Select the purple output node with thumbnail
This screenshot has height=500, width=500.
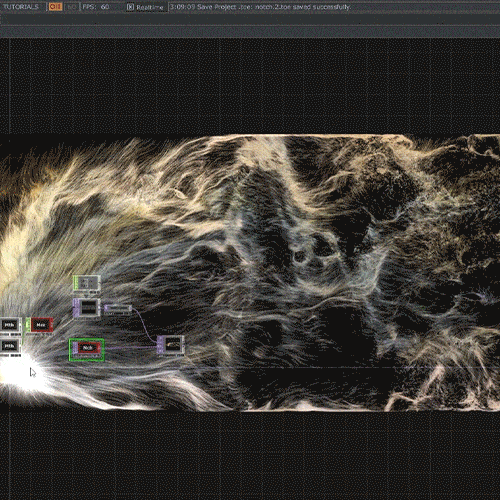tap(171, 344)
